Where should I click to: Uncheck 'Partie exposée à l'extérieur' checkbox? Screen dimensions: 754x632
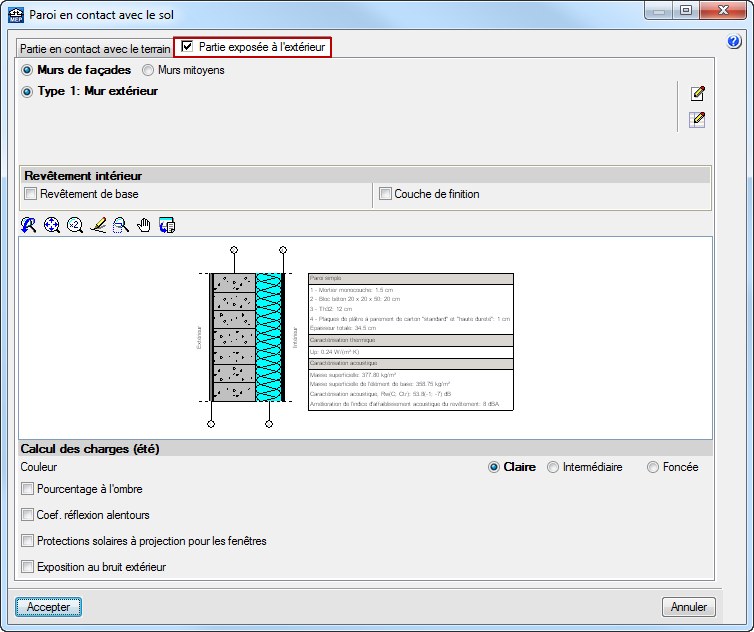point(187,47)
